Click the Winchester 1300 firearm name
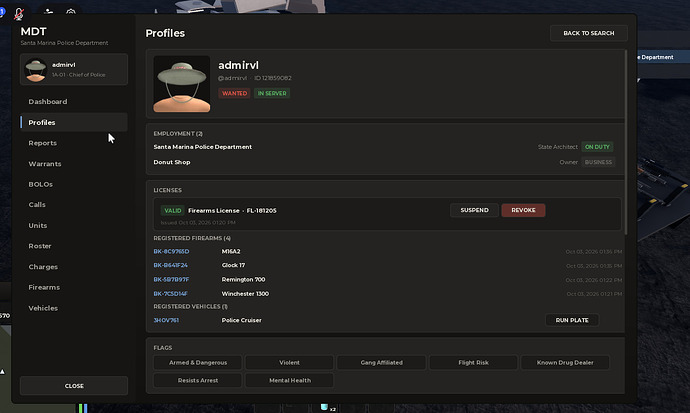The height and width of the screenshot is (413, 690). pos(245,293)
